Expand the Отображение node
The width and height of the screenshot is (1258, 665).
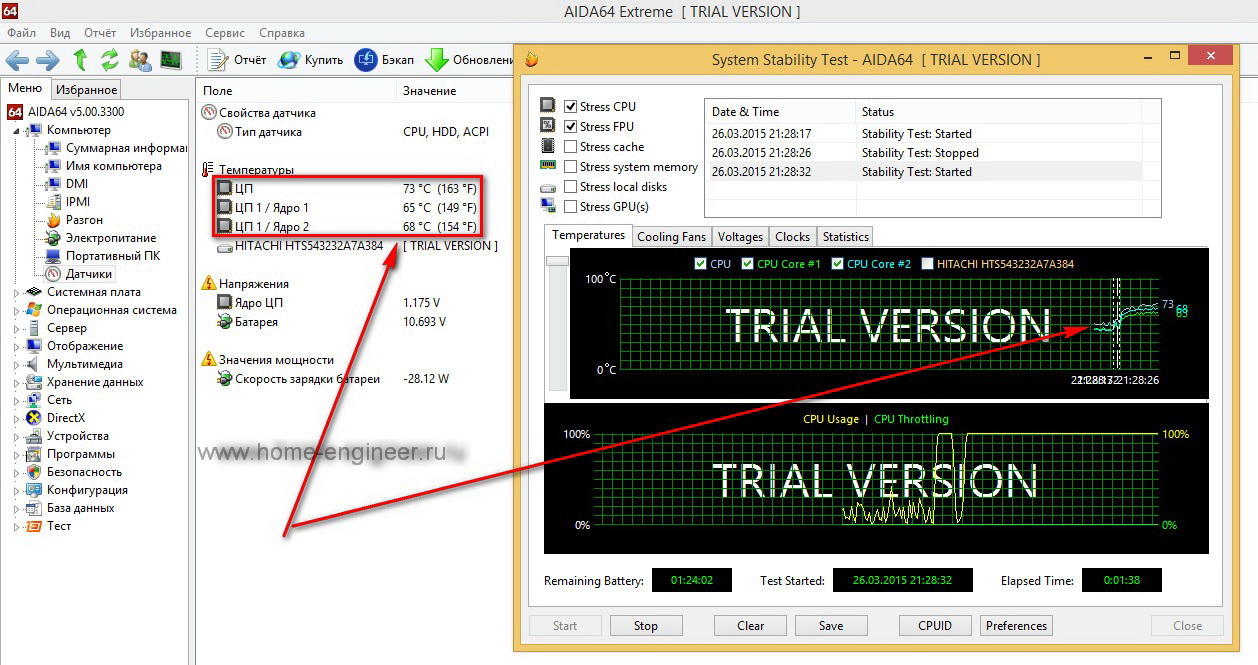click(x=17, y=346)
